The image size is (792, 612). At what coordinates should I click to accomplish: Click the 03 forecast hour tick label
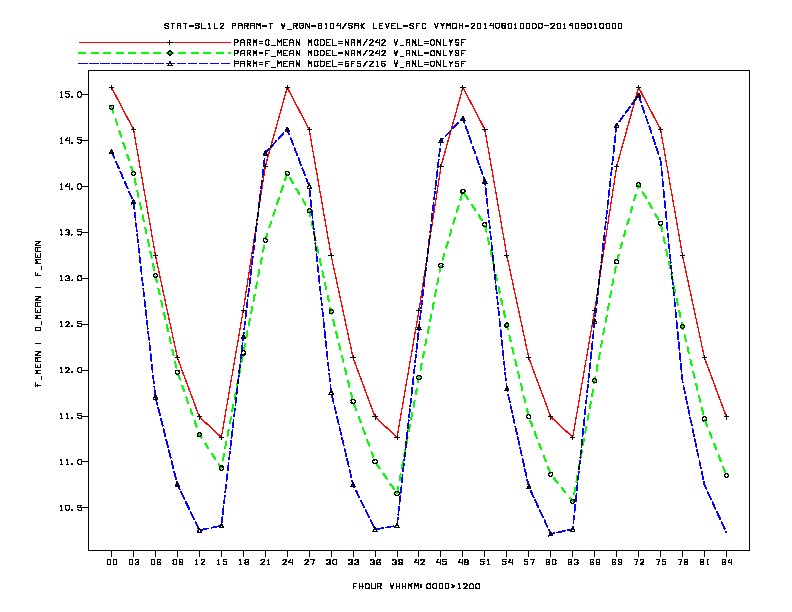(x=134, y=562)
